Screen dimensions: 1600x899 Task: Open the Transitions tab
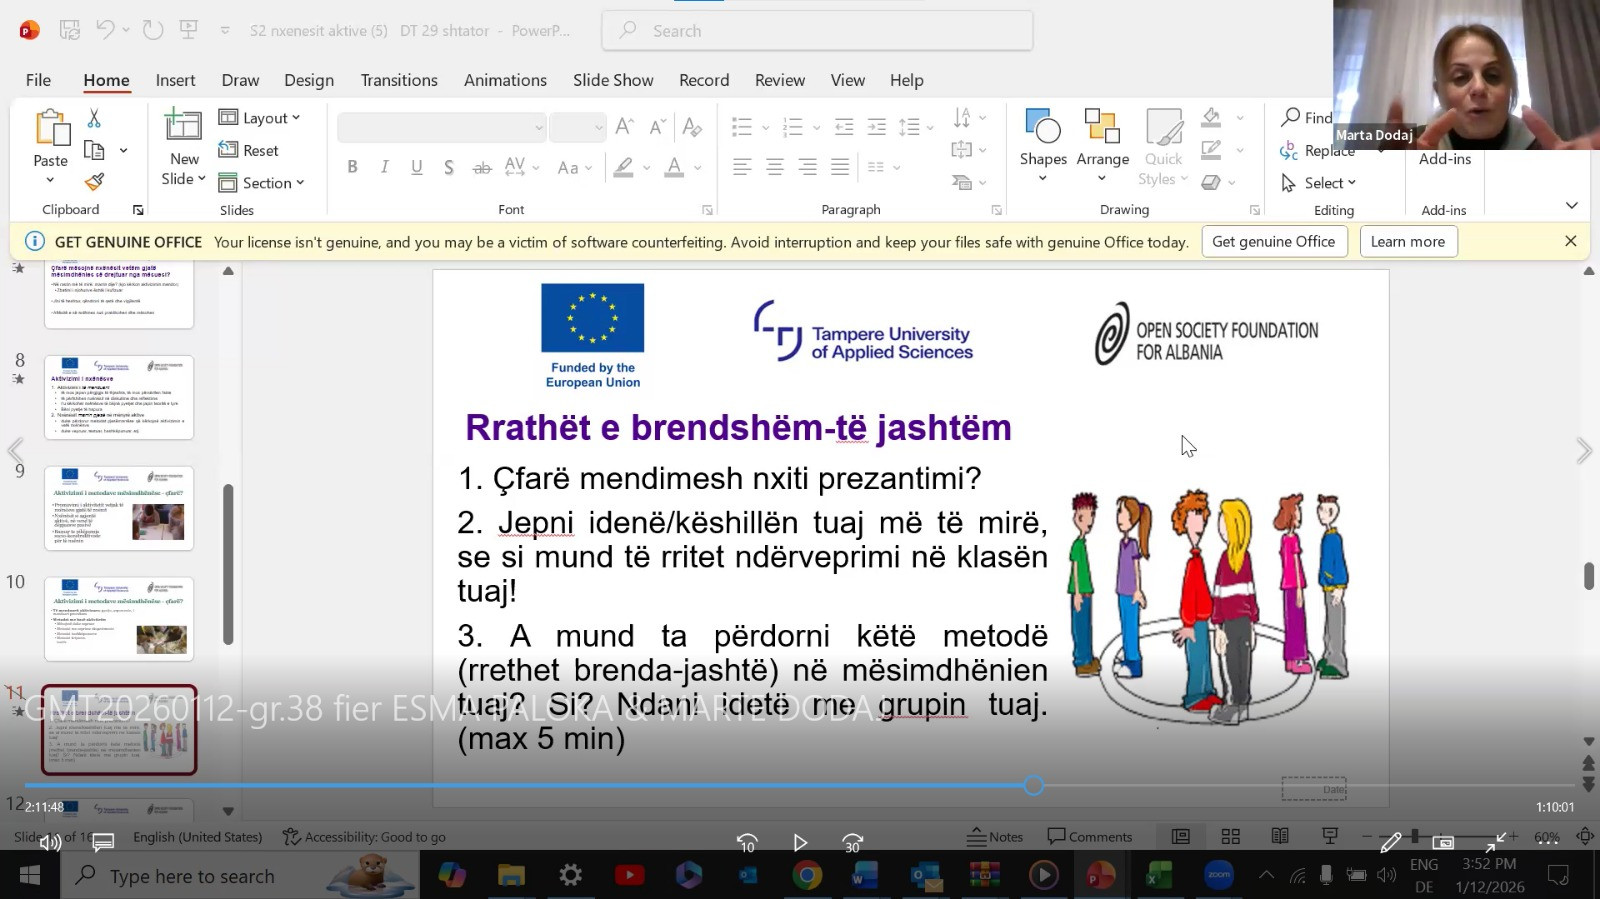coord(399,80)
